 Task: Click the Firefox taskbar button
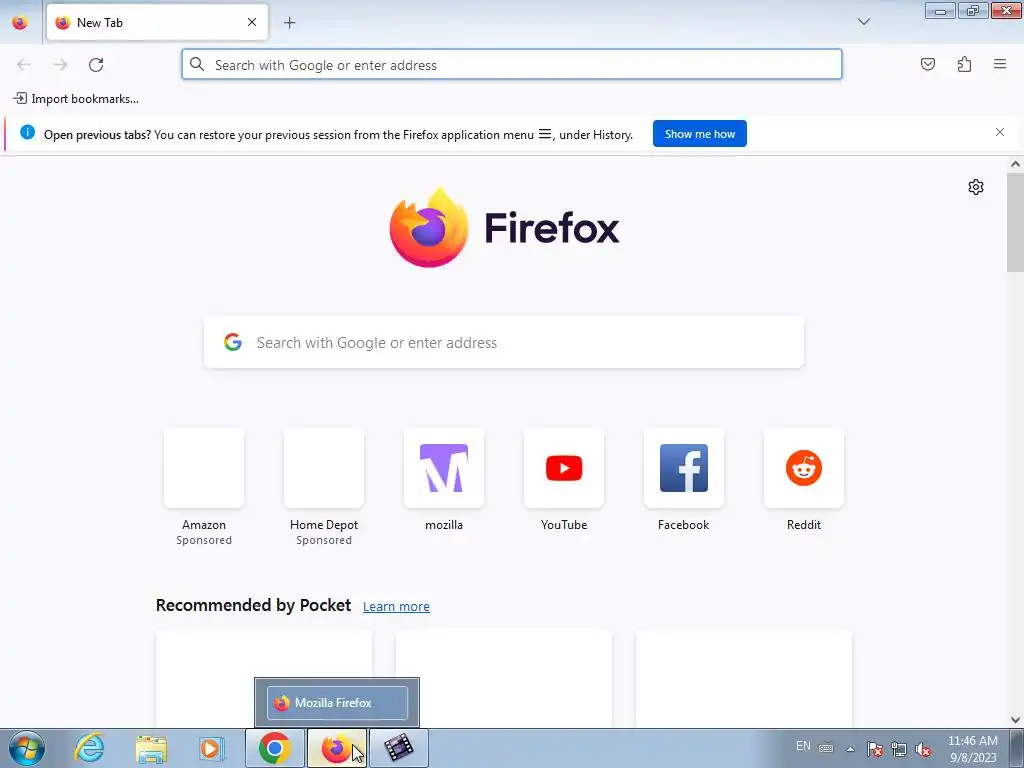(336, 748)
